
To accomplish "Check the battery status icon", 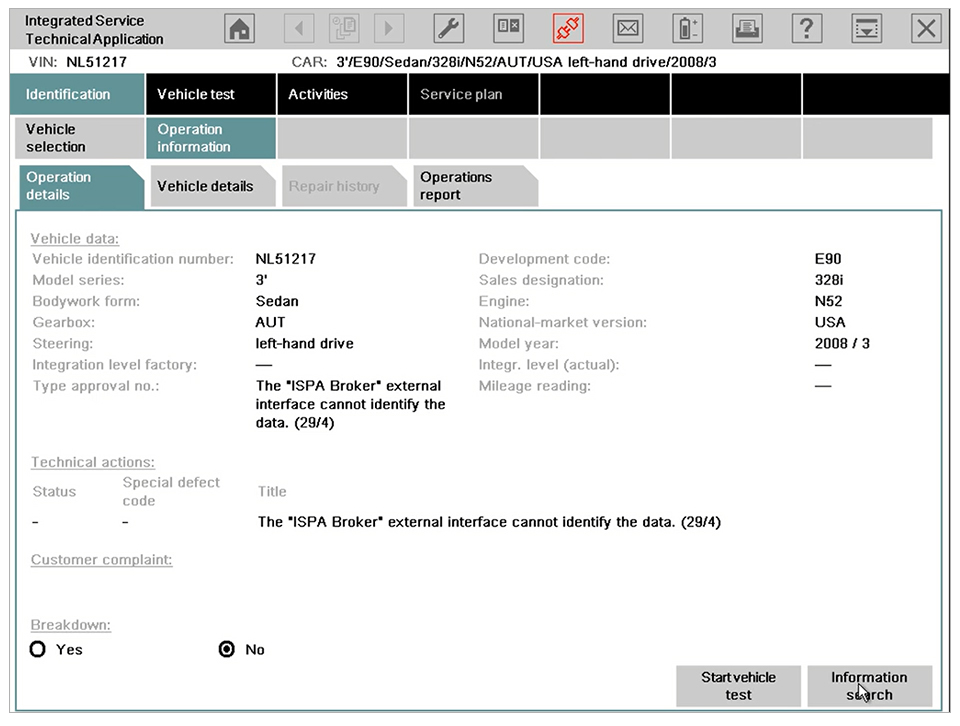I will (x=689, y=29).
